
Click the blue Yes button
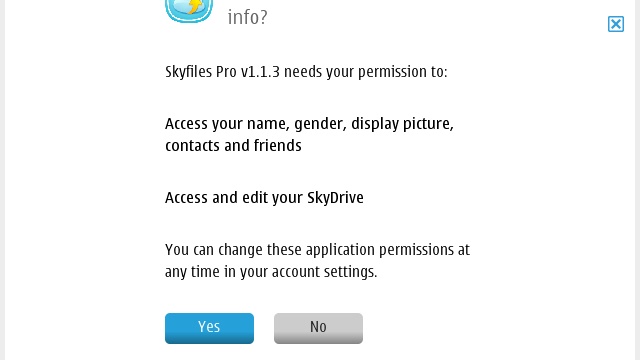(209, 328)
